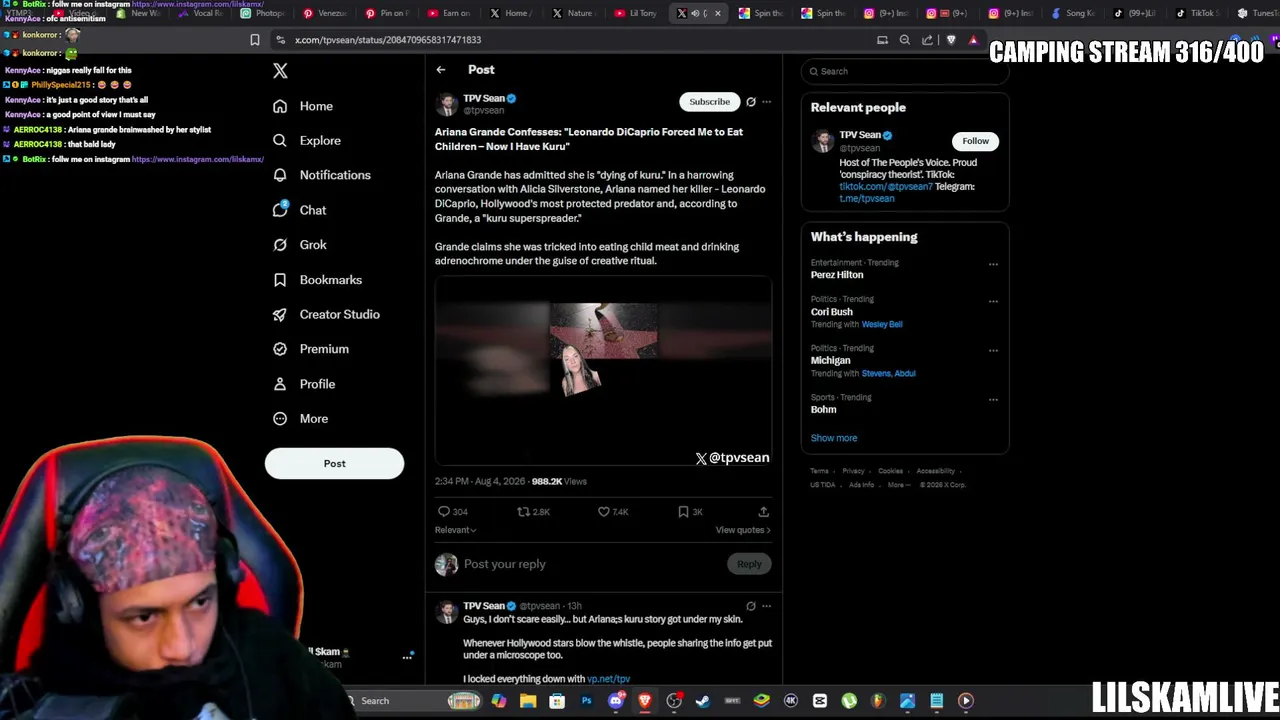Open Brave browser from the taskbar
Viewport: 1280px width, 720px height.
click(645, 701)
